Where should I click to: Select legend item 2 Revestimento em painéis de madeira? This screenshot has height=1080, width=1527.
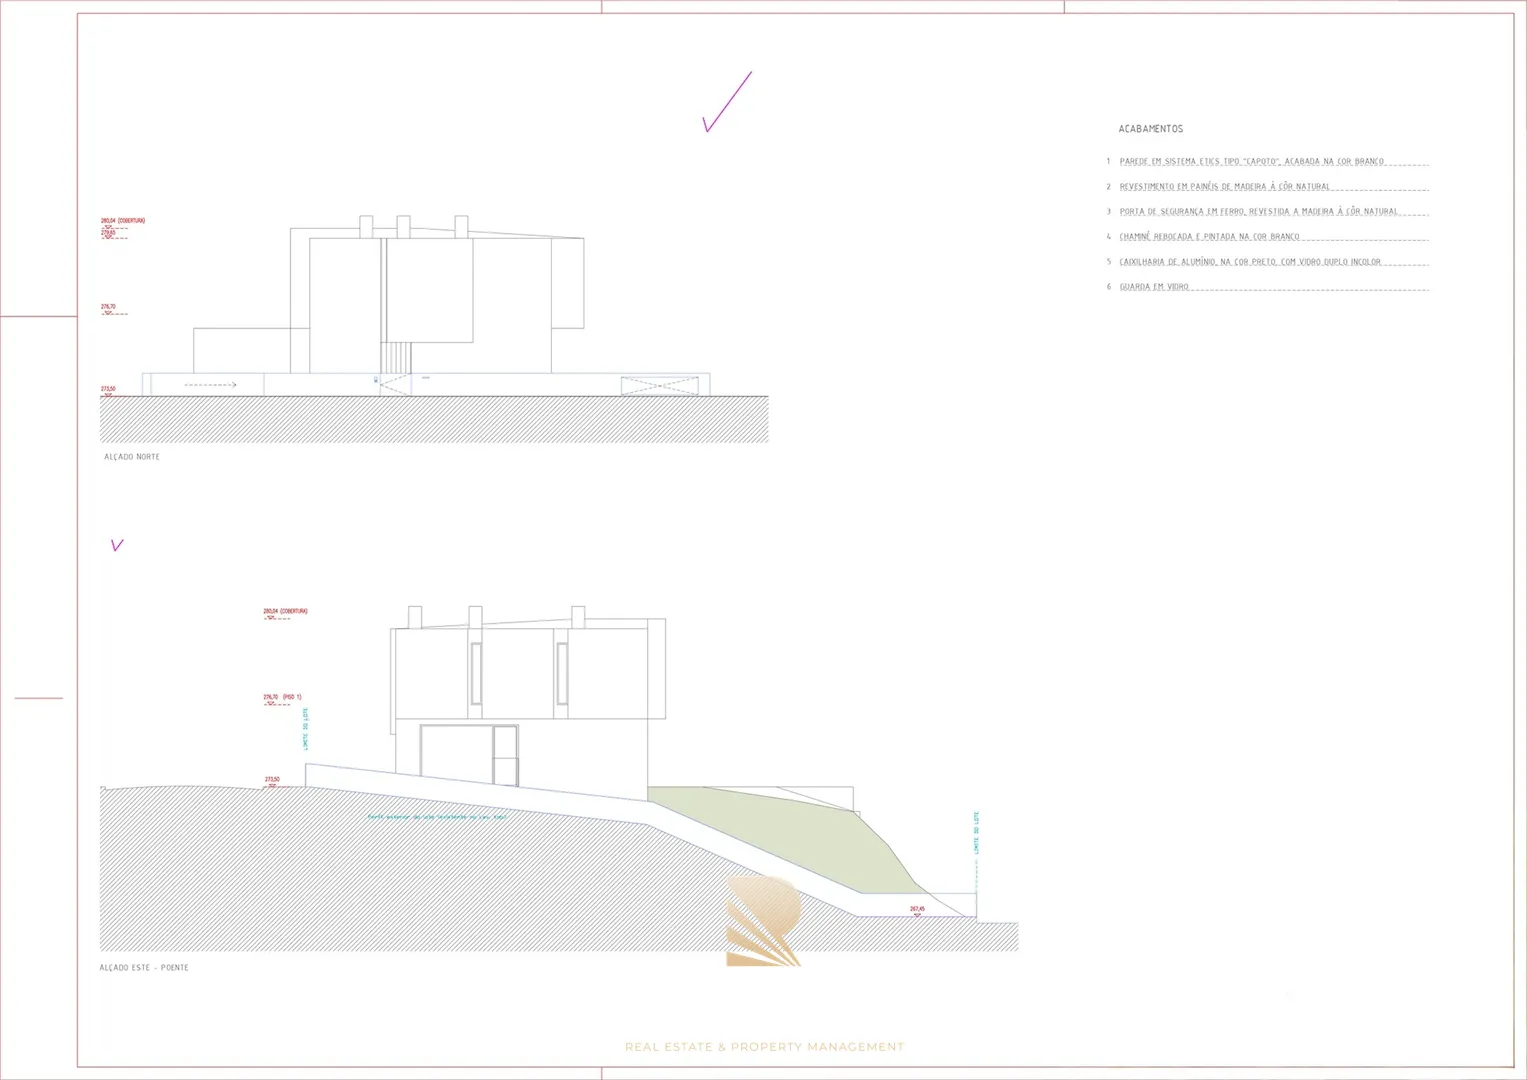pyautogui.click(x=1224, y=187)
